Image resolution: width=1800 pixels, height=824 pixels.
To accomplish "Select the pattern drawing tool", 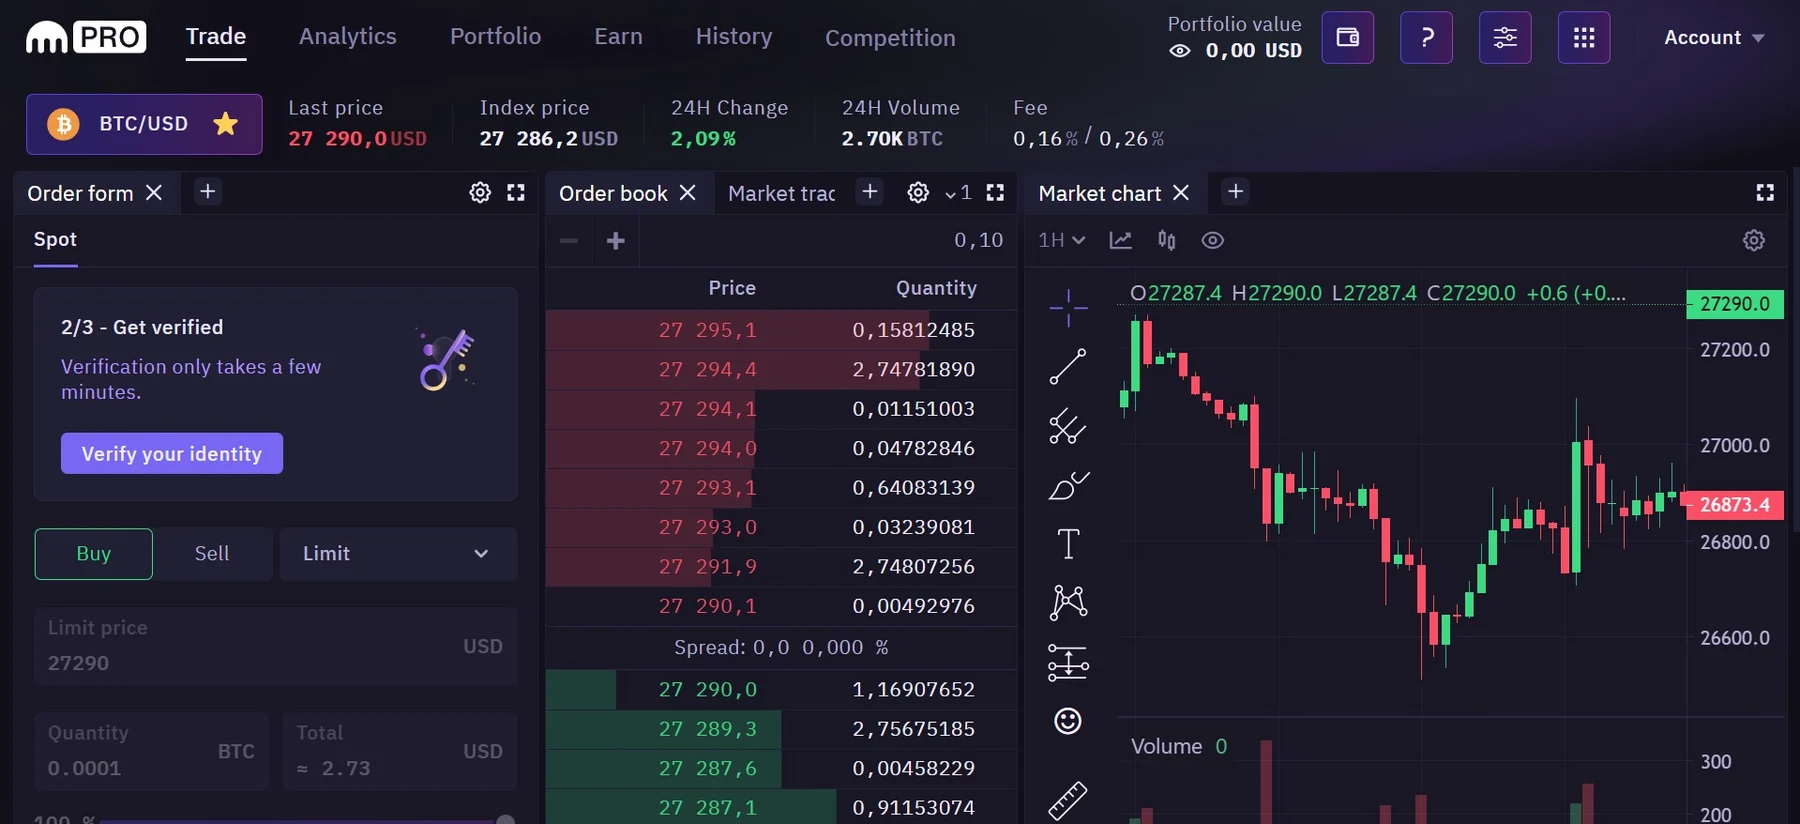I will pos(1068,602).
